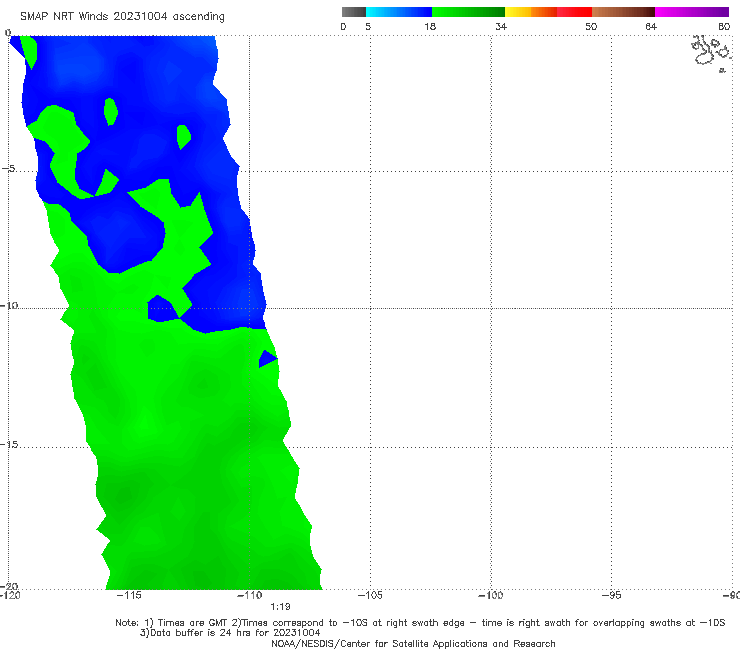The width and height of the screenshot is (740, 650).
Task: Click the small green patch at the swath's top-left
Action: 29,51
